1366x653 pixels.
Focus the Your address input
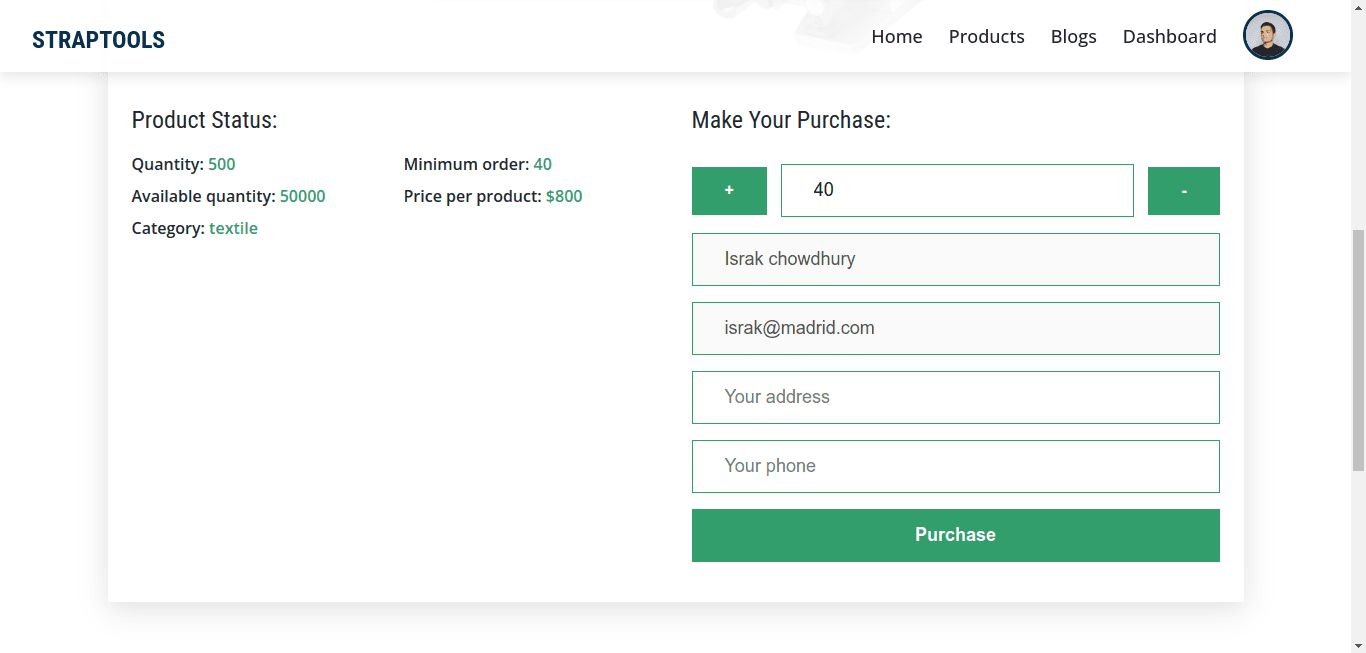coord(955,397)
